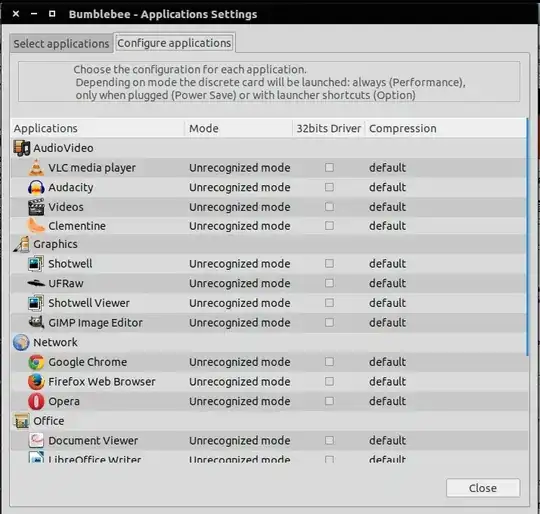Click the vertical scrollbar of application list
Screen dimensions: 540x514
527,237
